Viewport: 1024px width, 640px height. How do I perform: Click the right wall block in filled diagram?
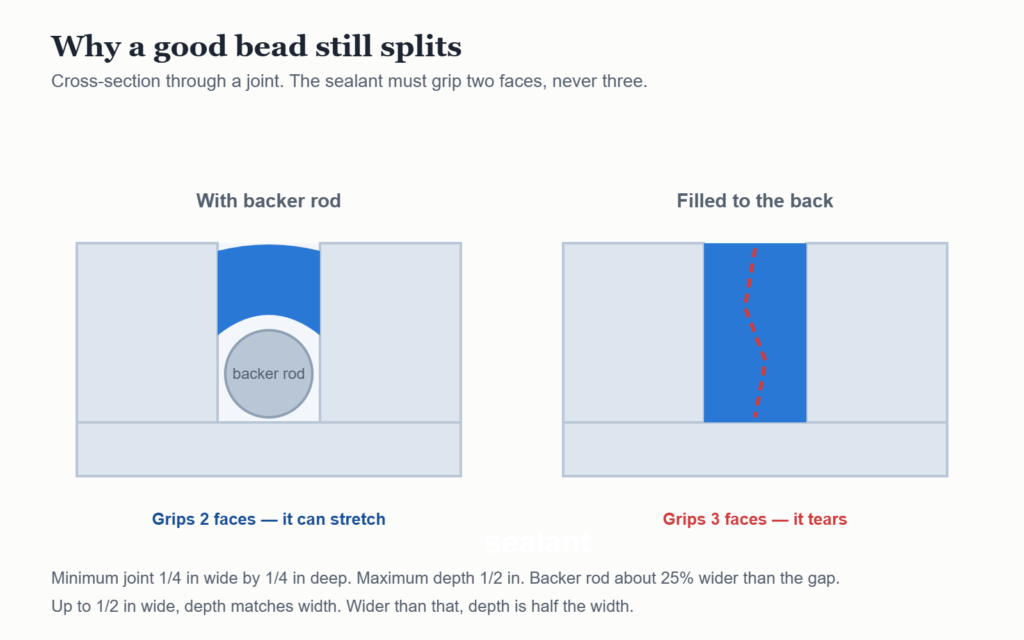click(877, 332)
